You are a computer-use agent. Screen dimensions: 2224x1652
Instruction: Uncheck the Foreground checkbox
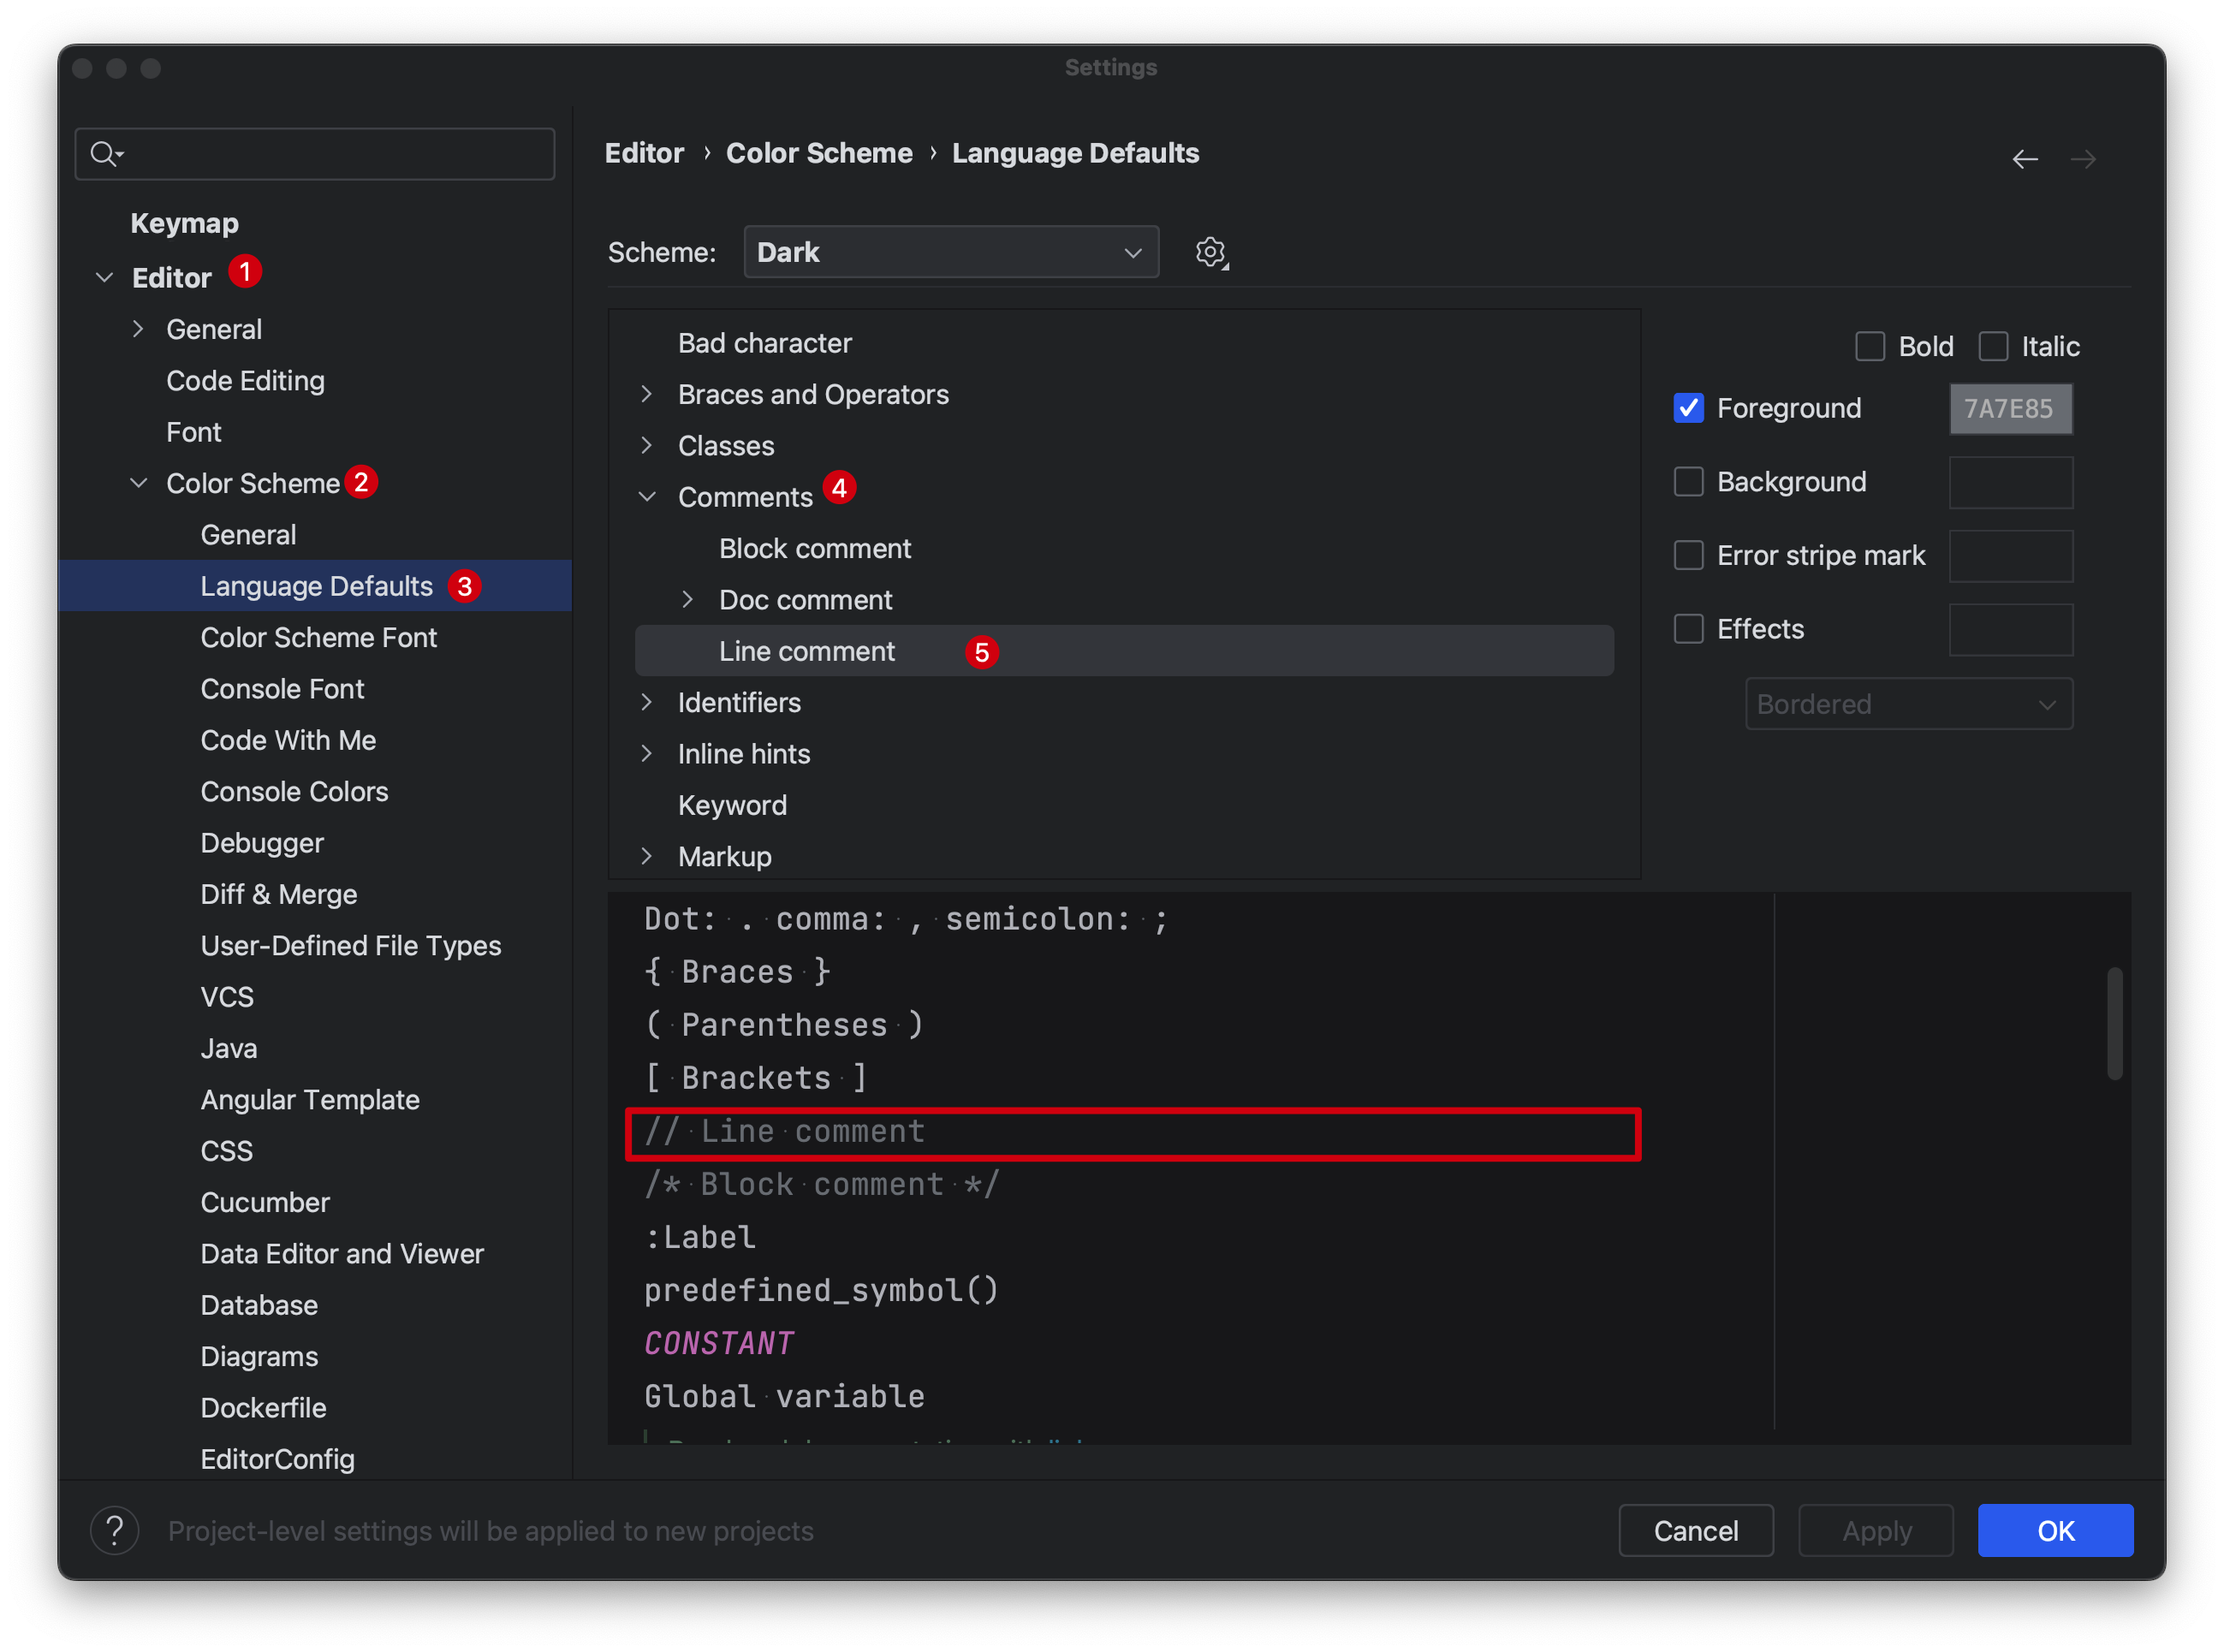pos(1689,408)
